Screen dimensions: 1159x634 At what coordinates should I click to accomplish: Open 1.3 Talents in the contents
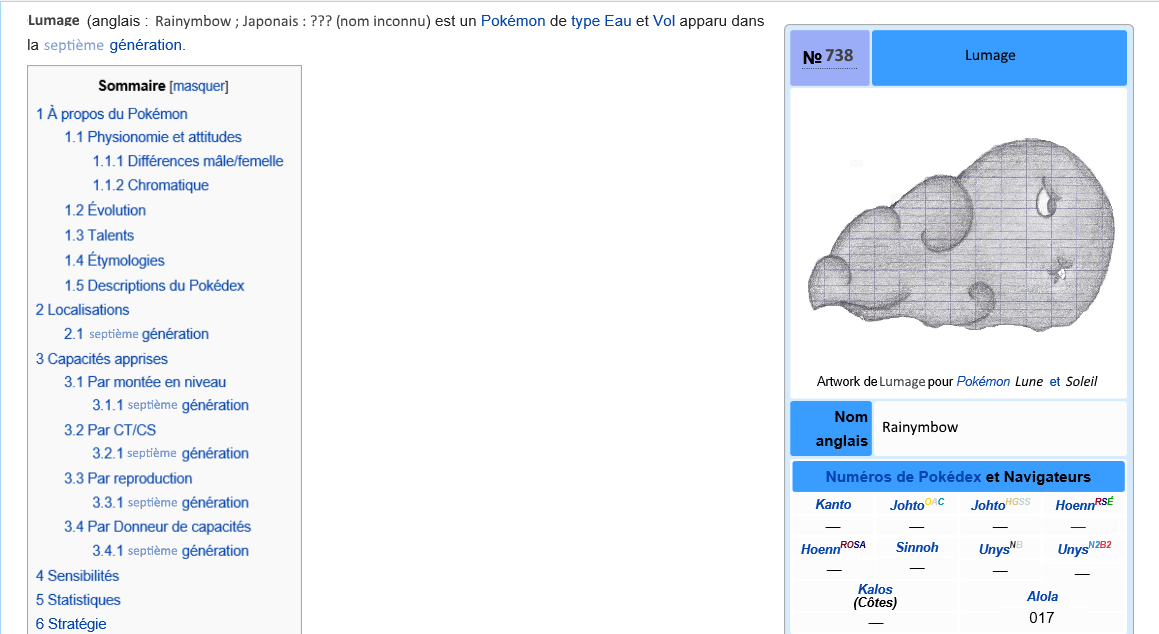(98, 235)
